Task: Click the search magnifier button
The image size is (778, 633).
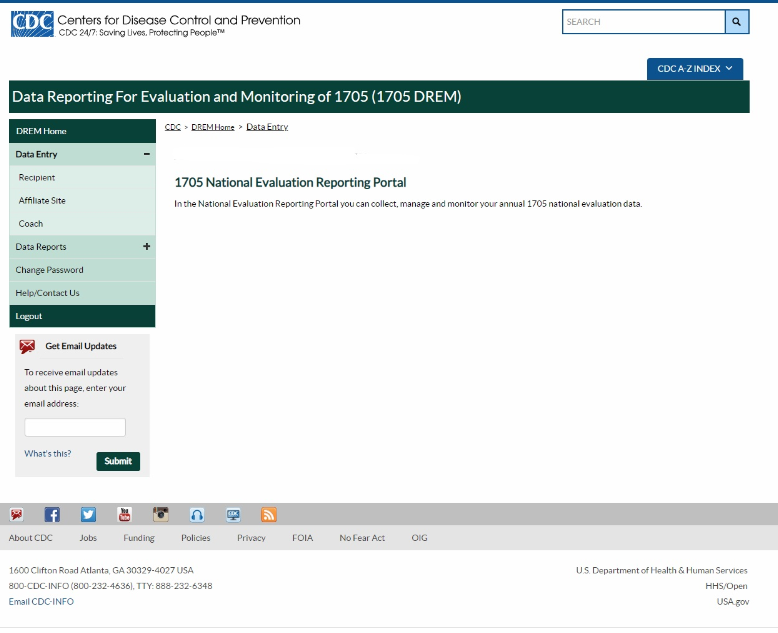Action: coord(737,22)
